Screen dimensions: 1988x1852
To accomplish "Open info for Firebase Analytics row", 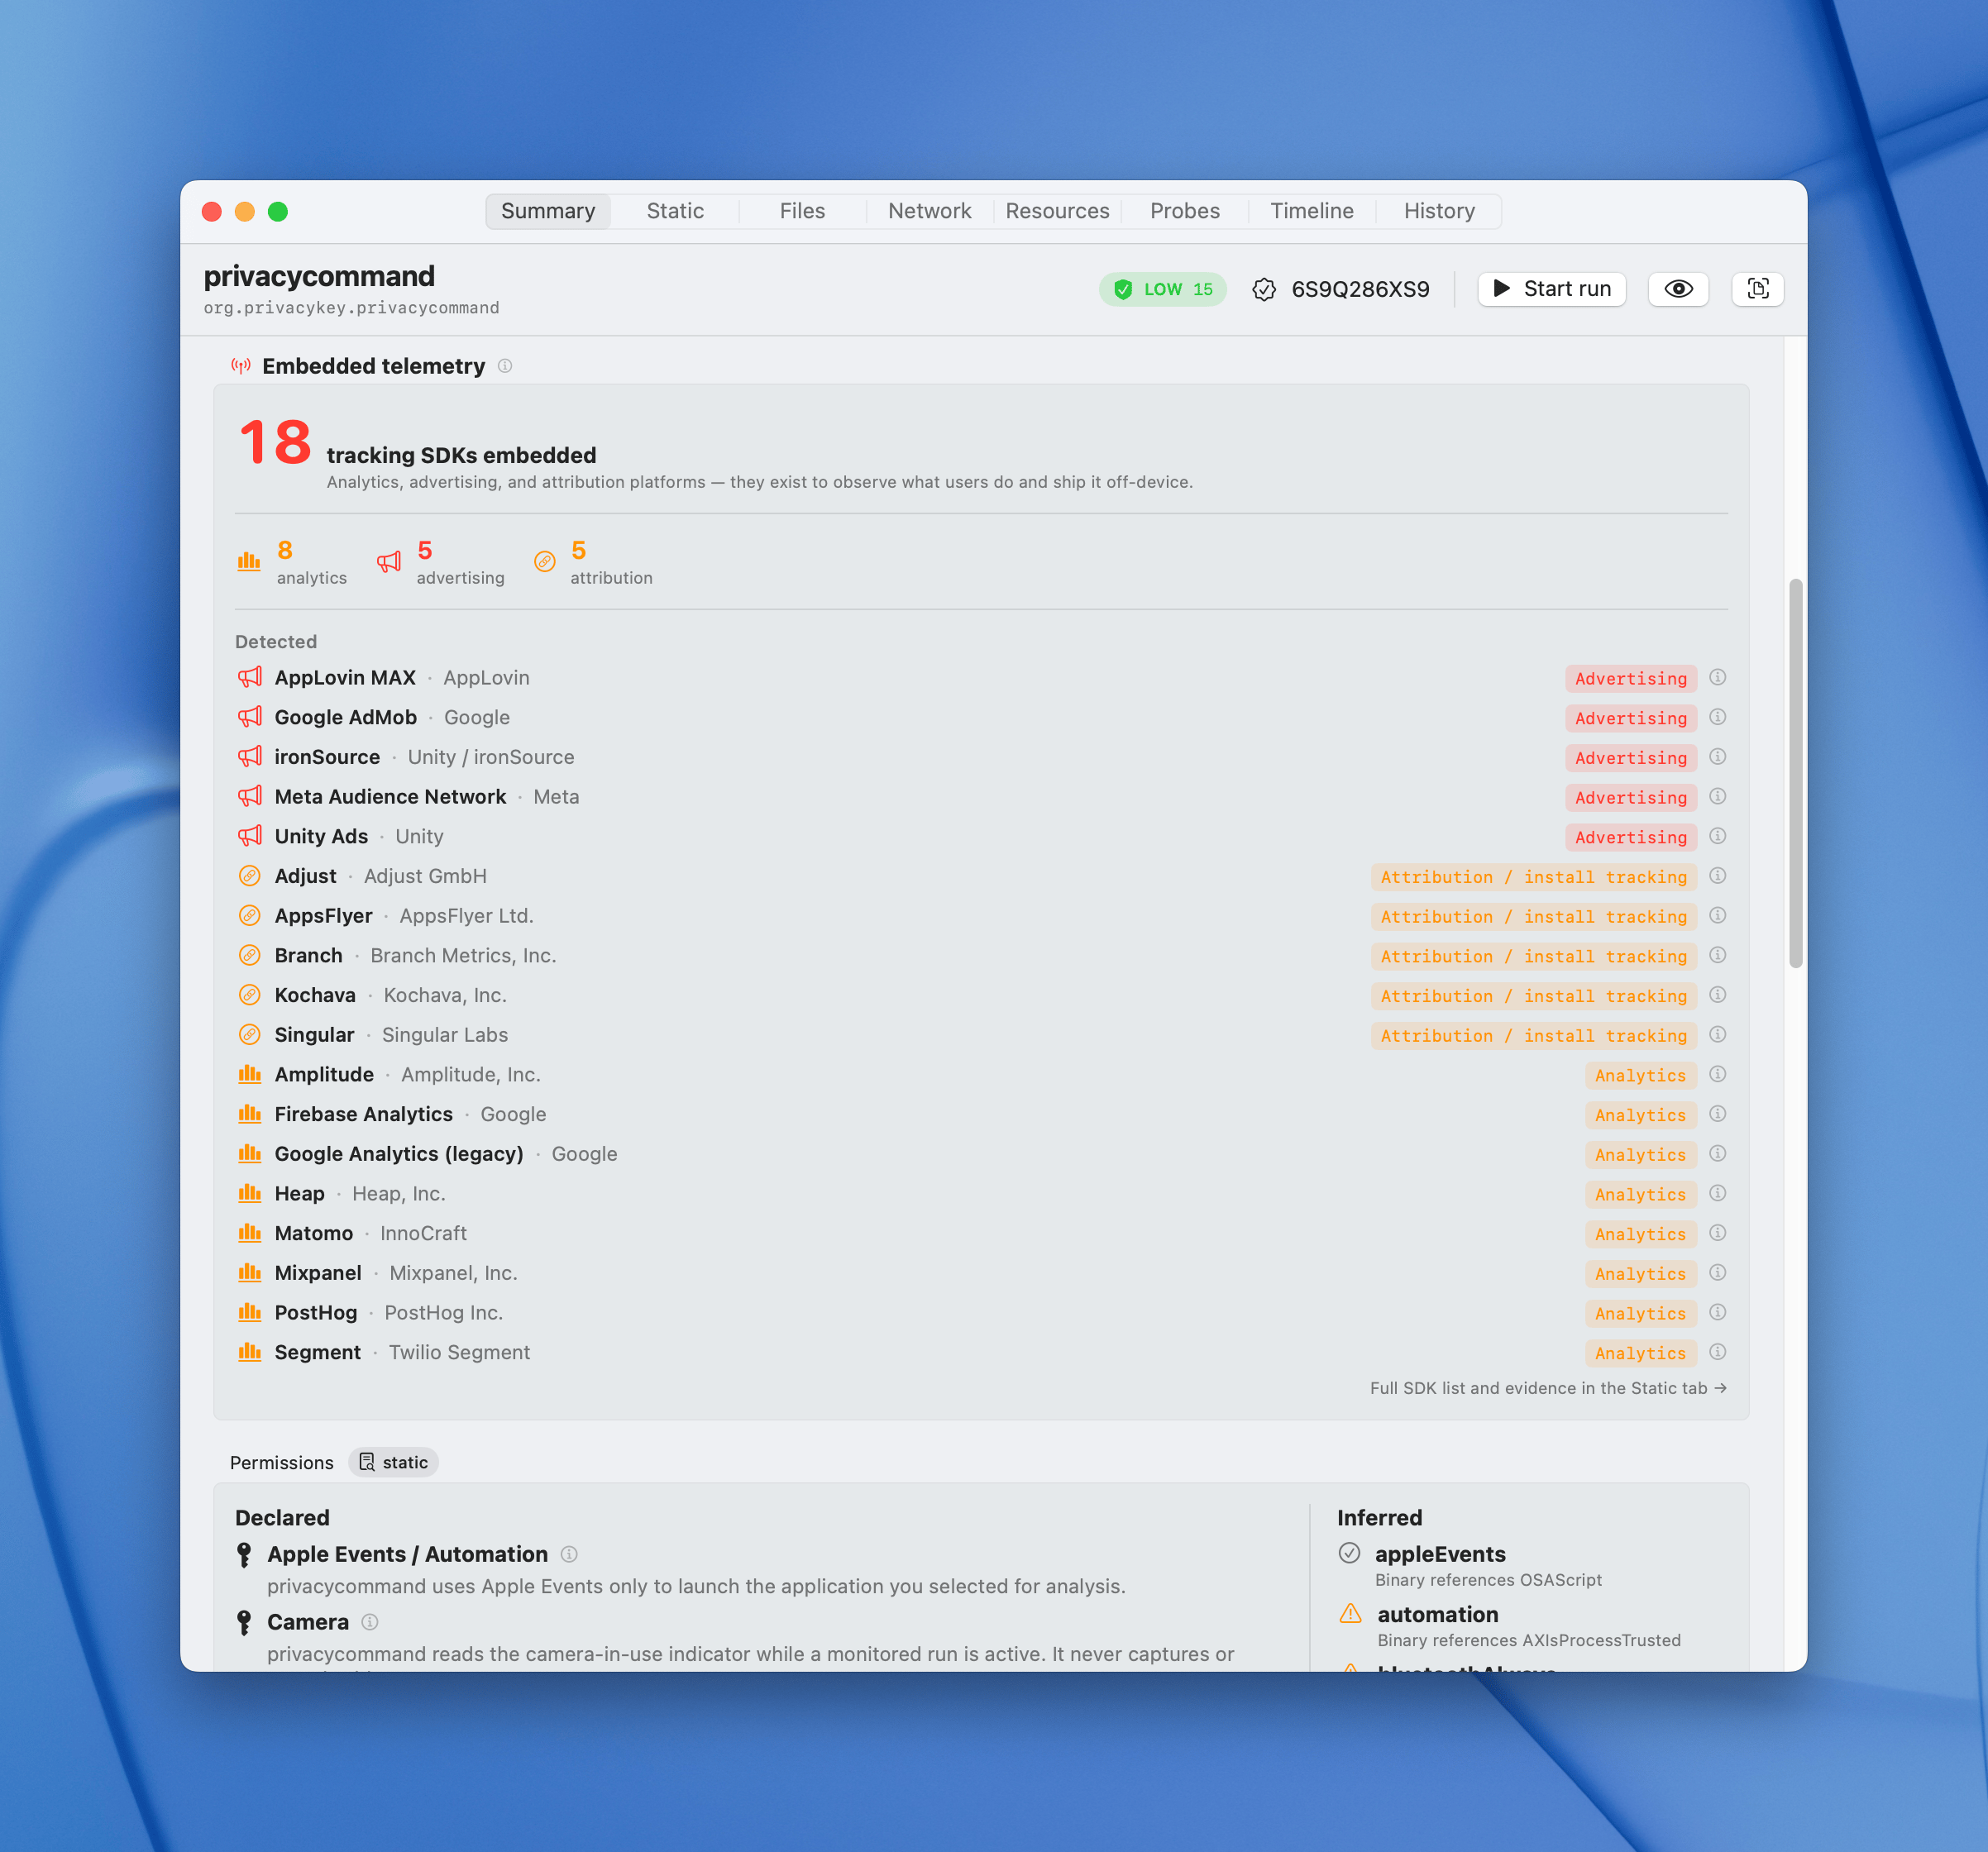I will pos(1717,1114).
